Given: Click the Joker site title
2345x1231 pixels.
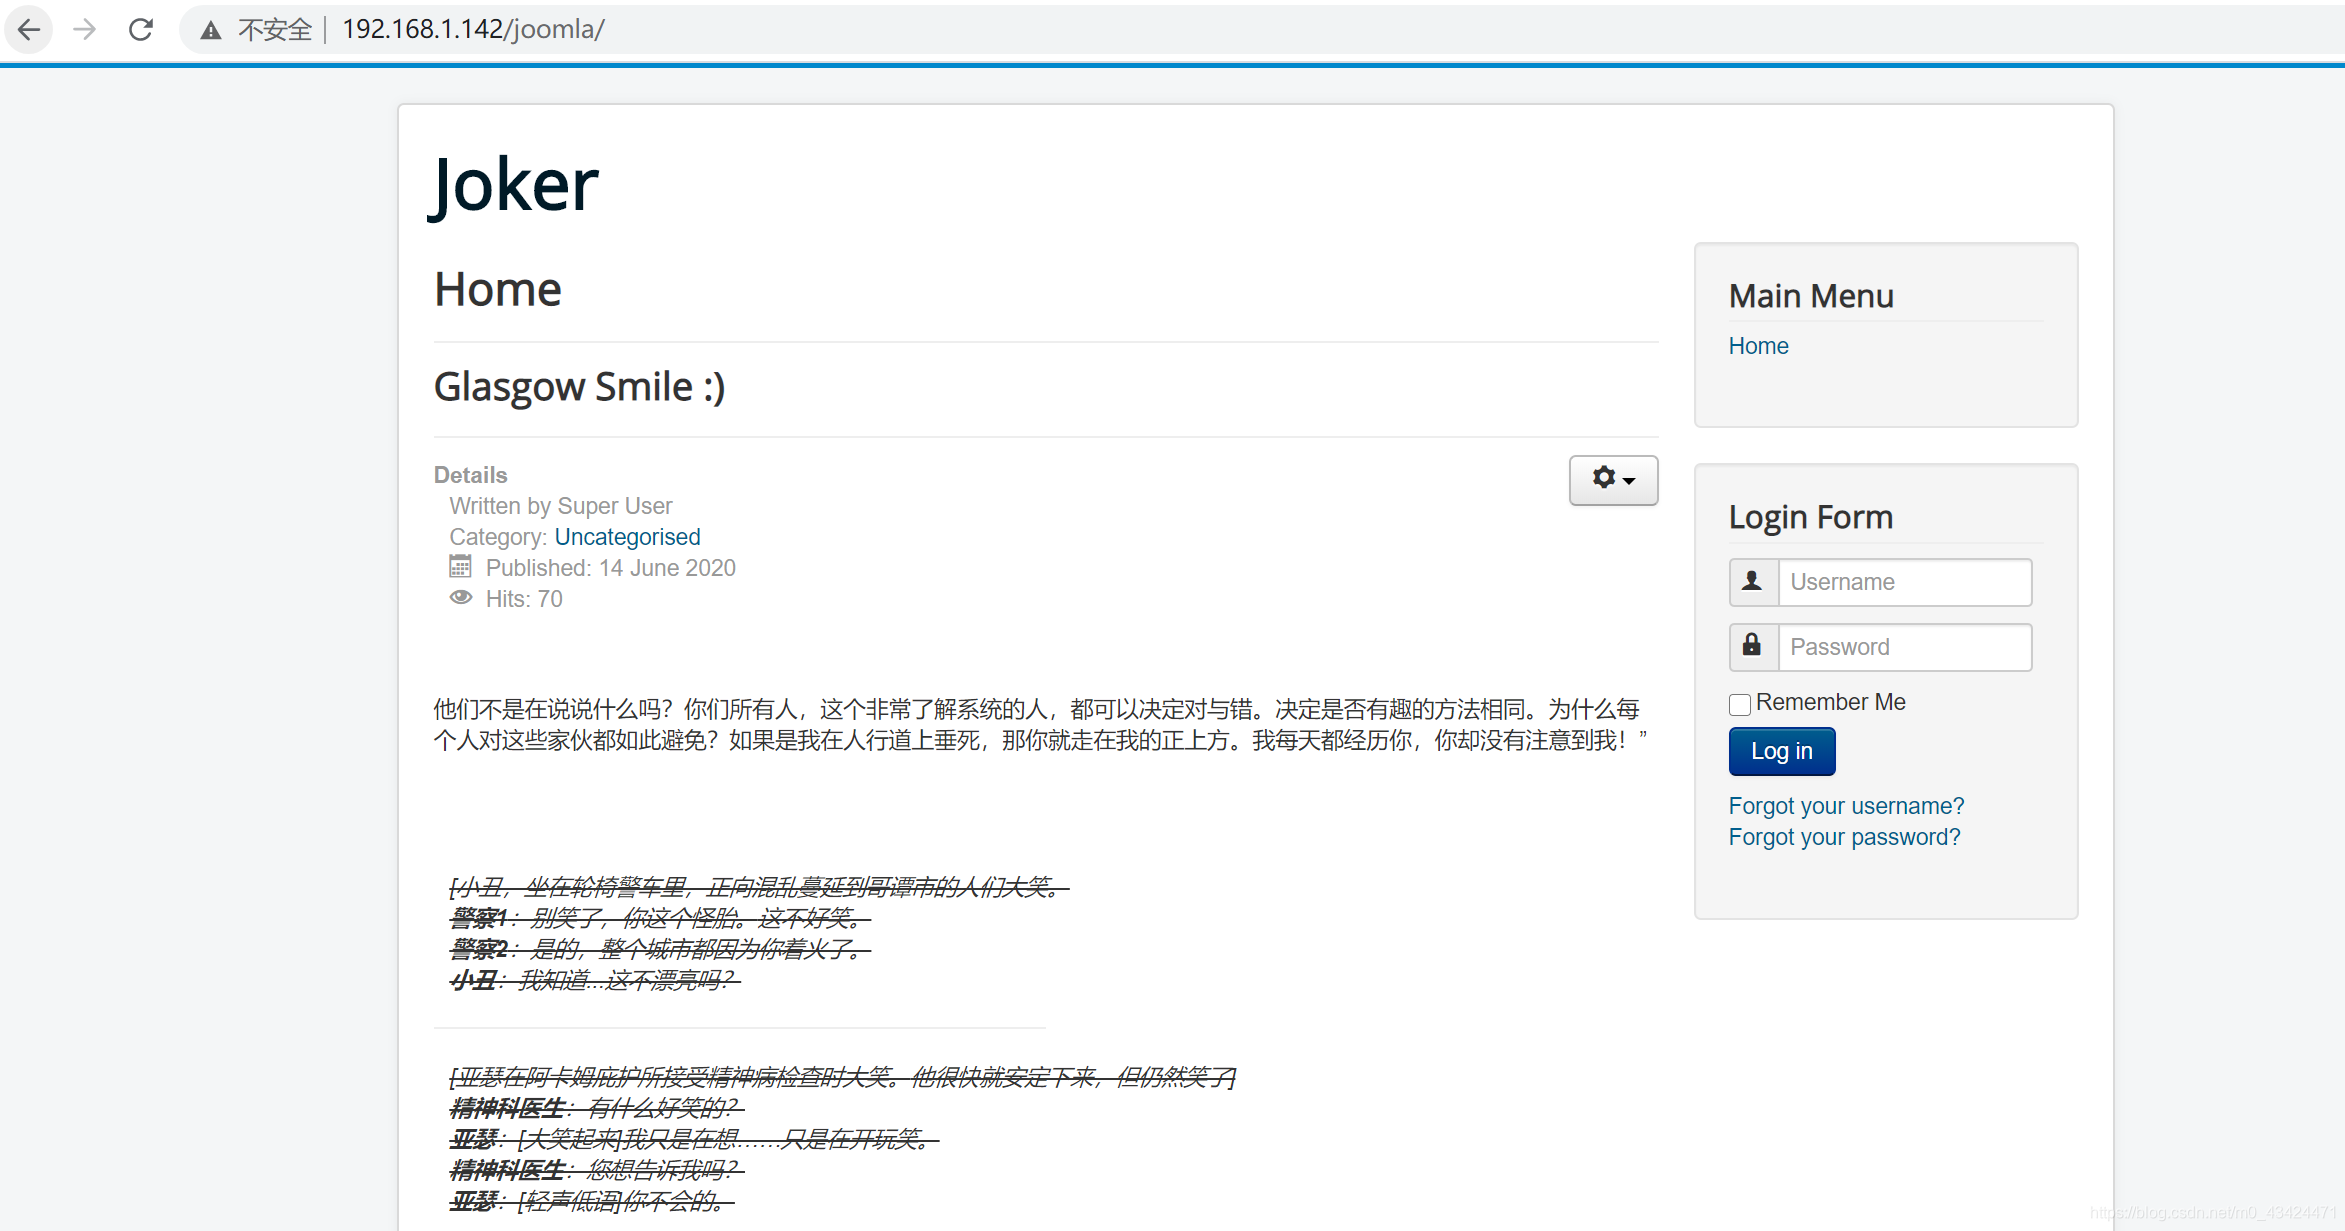Looking at the screenshot, I should 515,185.
